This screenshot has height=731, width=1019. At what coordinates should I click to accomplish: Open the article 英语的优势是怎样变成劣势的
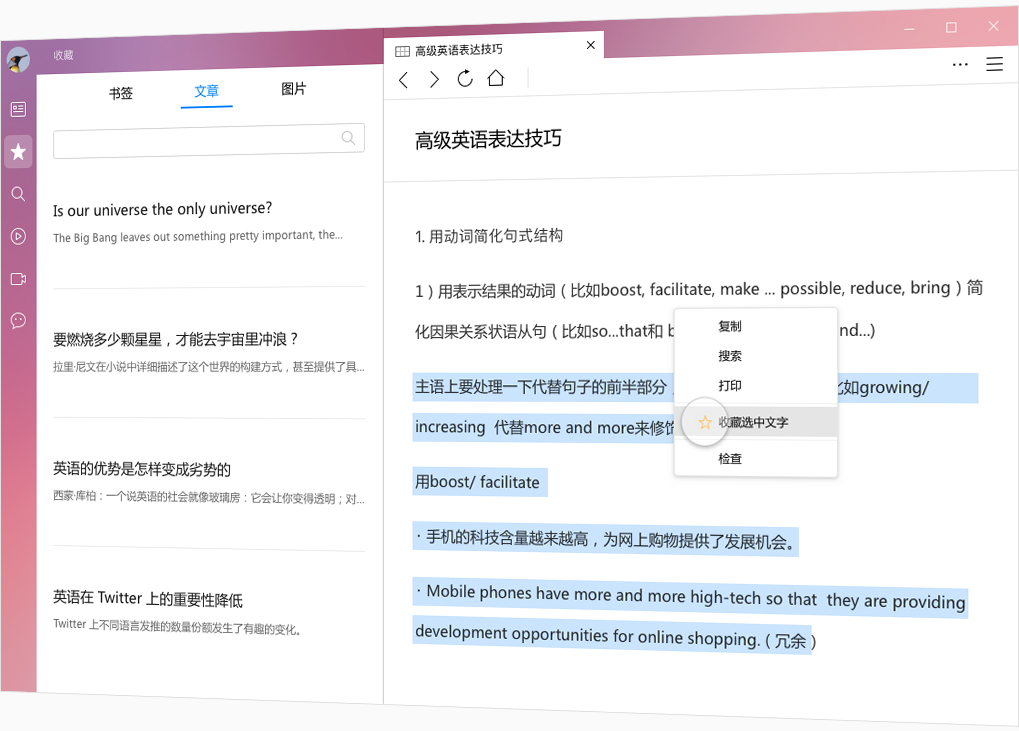pos(142,469)
